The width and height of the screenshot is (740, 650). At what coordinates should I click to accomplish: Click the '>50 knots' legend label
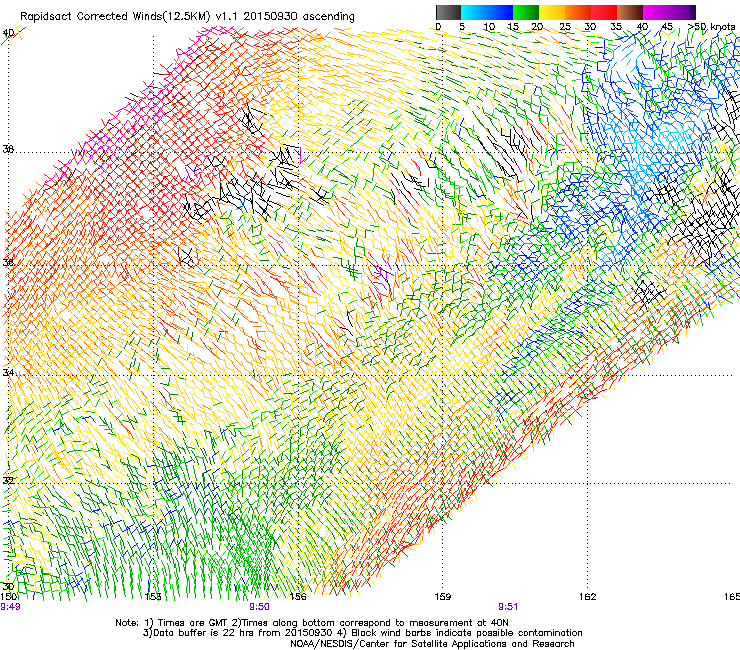(x=711, y=27)
